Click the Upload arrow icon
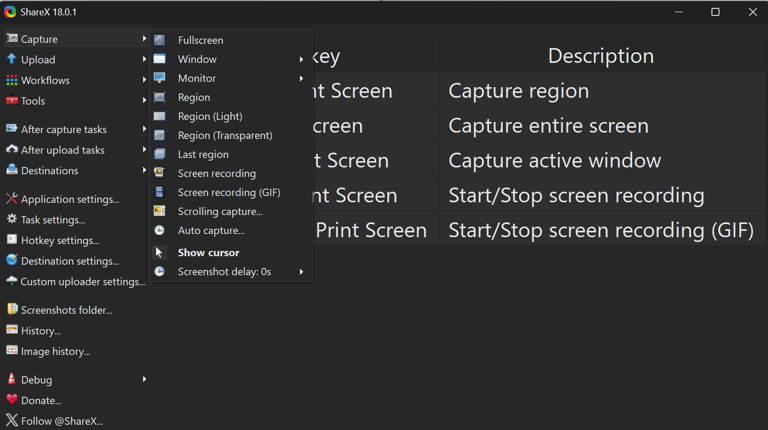The height and width of the screenshot is (430, 768). point(12,59)
